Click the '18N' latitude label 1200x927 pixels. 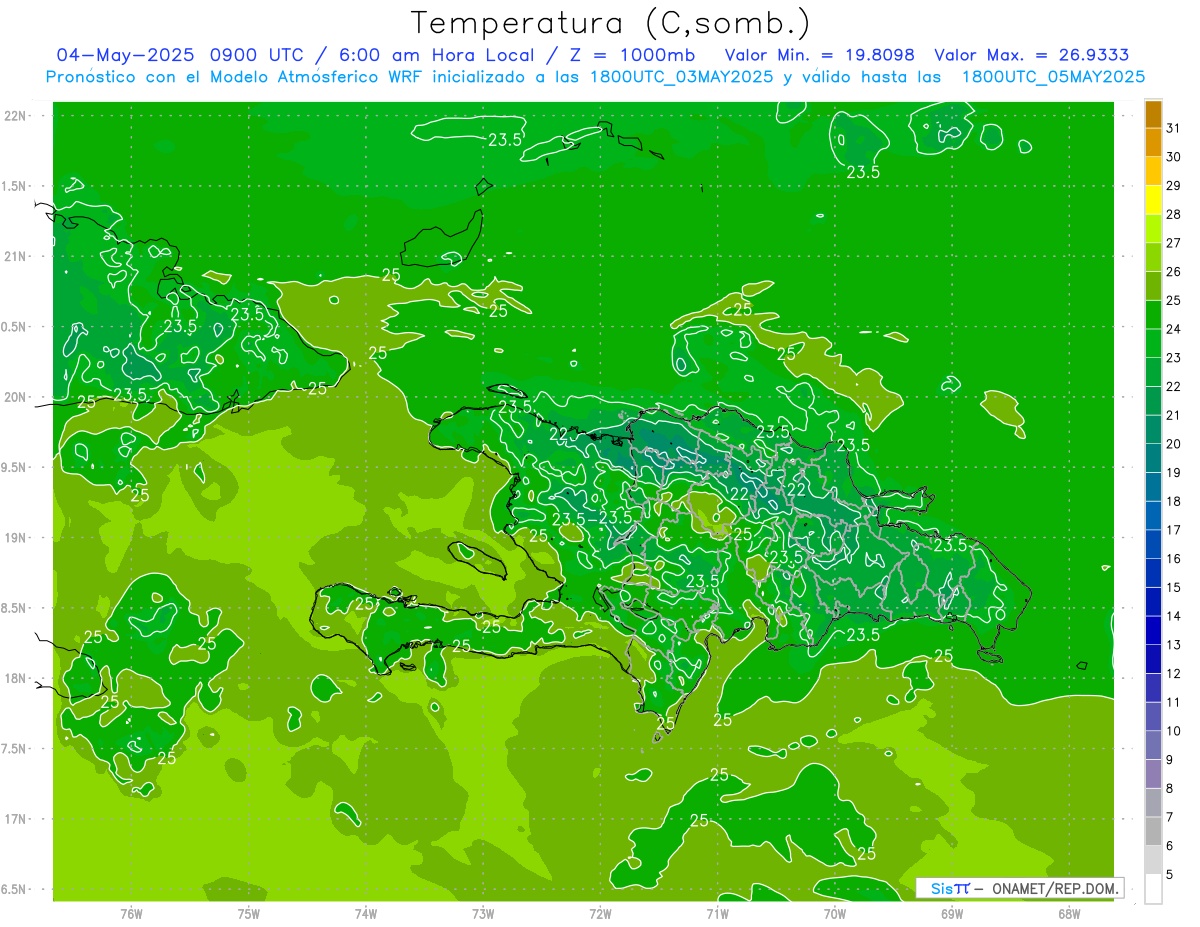click(x=14, y=678)
